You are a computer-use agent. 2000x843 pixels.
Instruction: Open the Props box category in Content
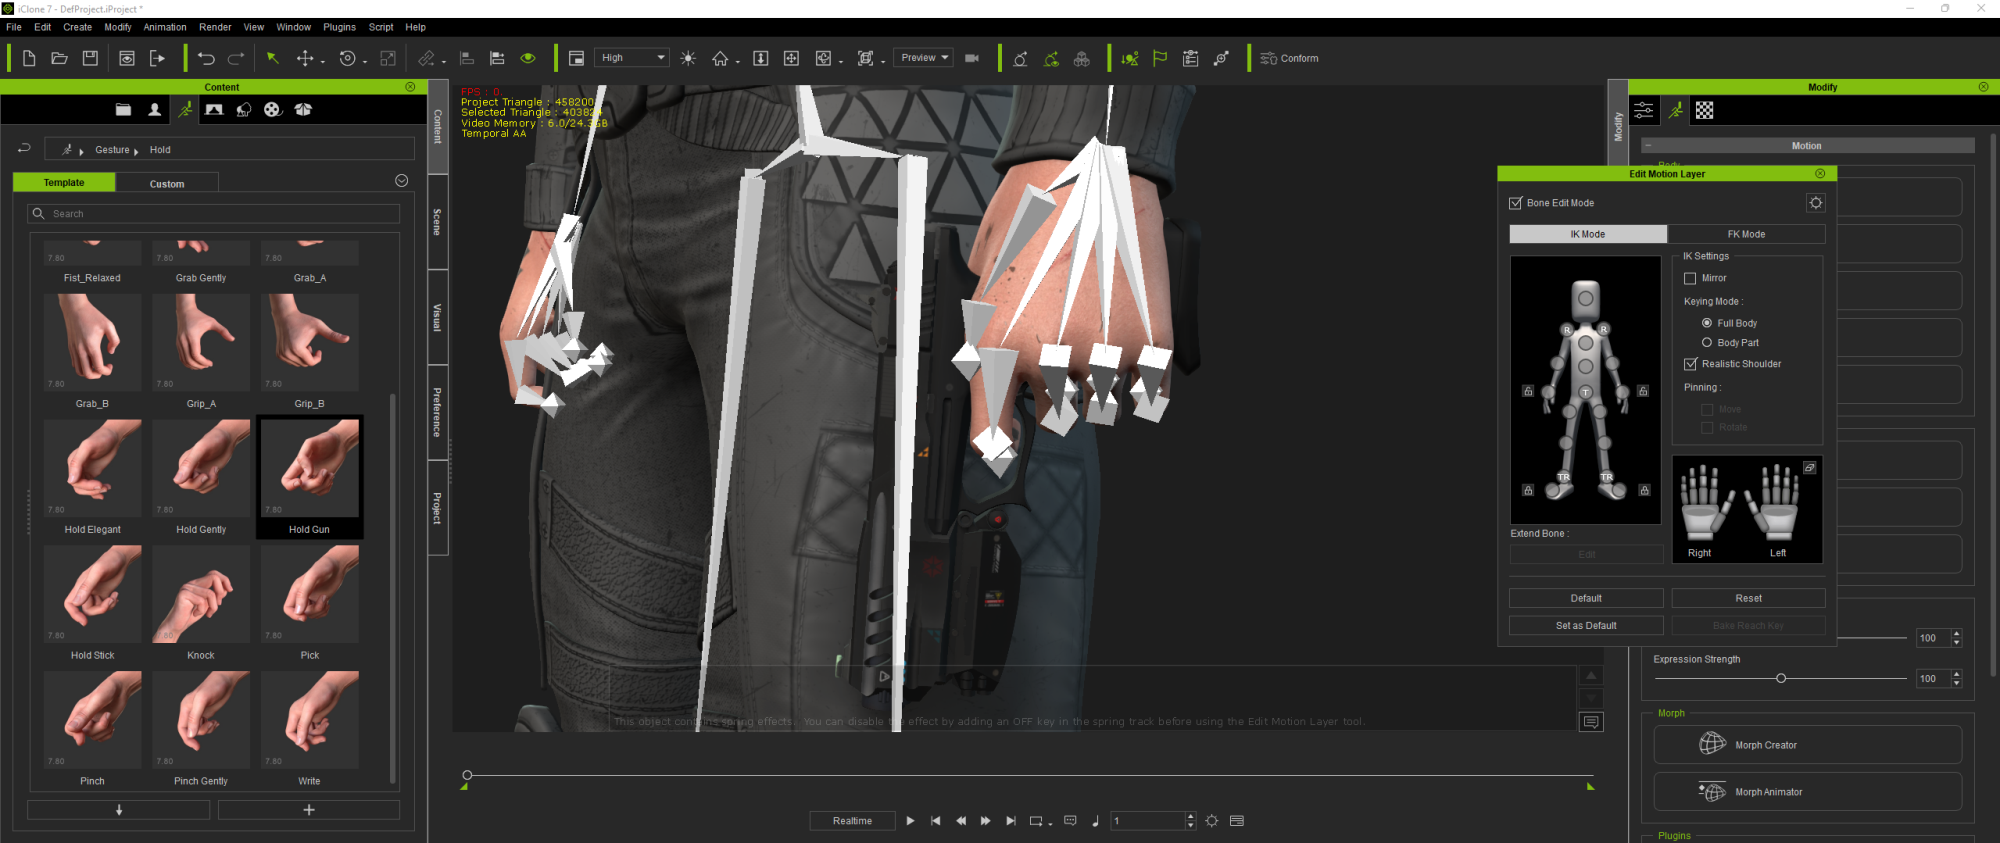(303, 109)
